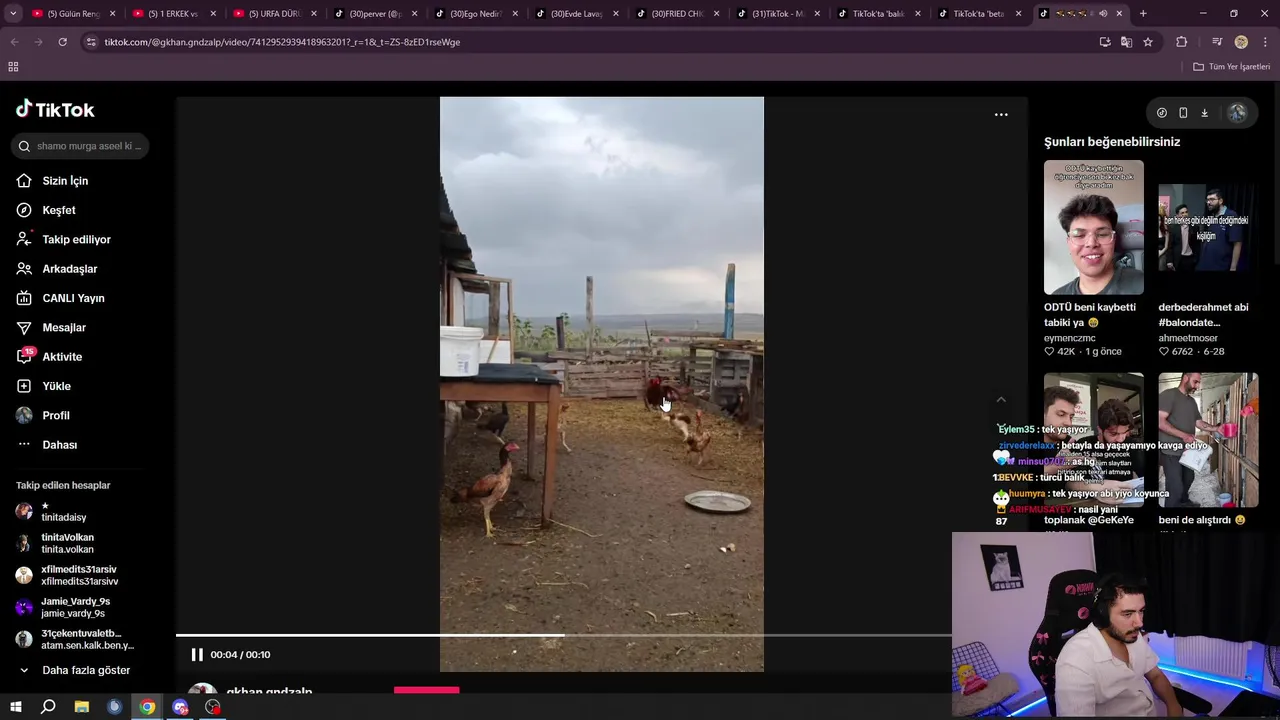The image size is (1280, 720).
Task: Mute the audio-playing tab
Action: click(1103, 14)
